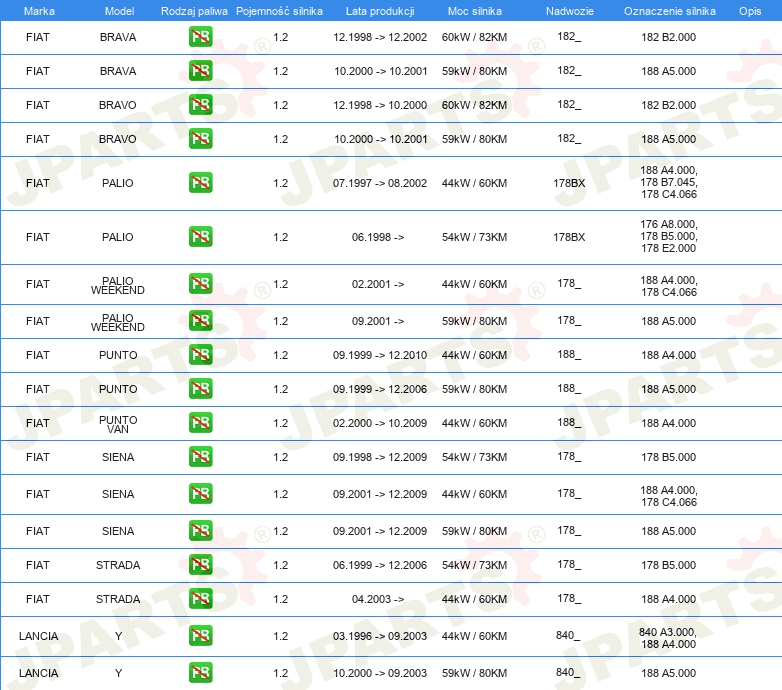Click engine codes 188 A4.000, 178 B7.045, 178 C4.066
The image size is (782, 690).
(x=669, y=182)
